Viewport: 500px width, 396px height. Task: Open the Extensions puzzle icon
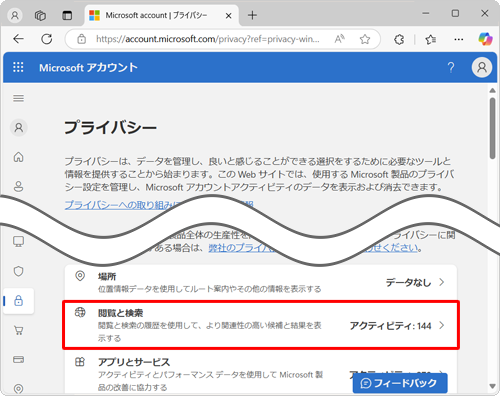click(x=399, y=40)
